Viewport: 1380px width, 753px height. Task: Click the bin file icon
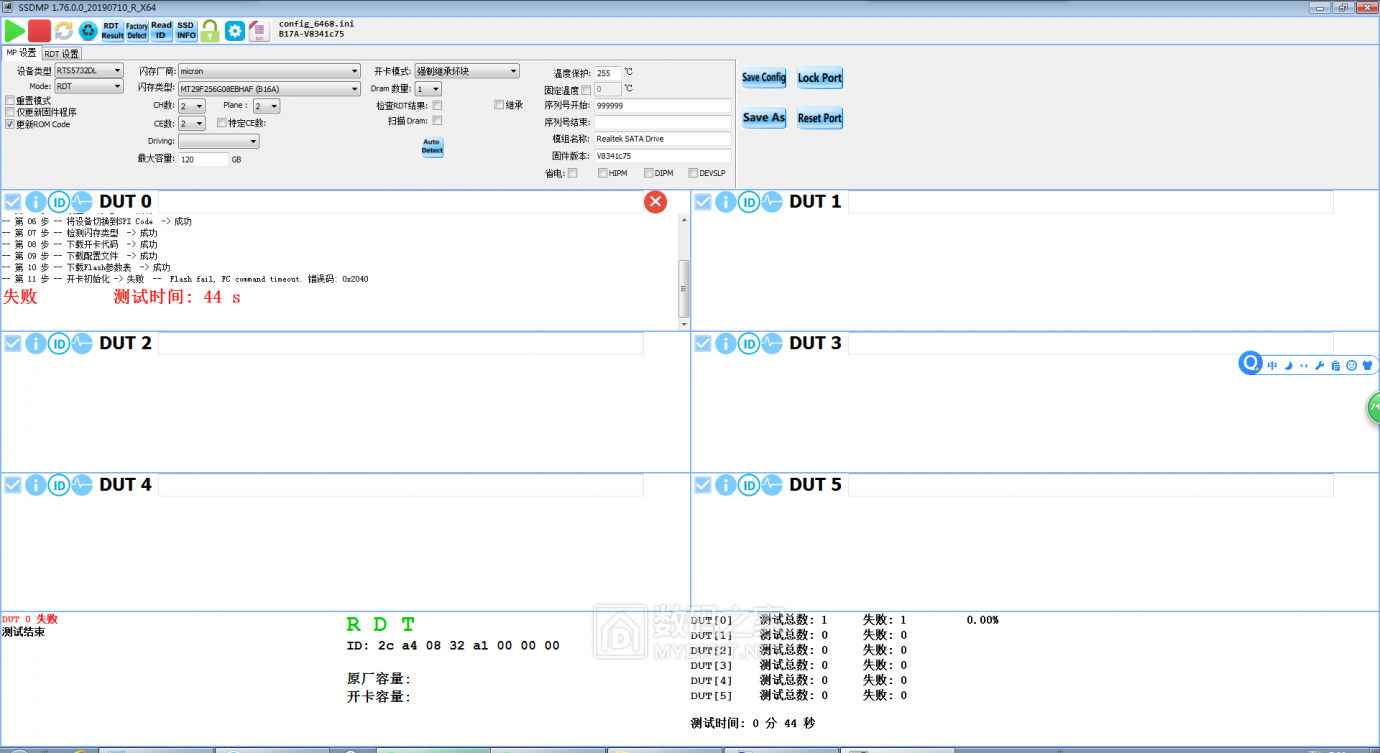tap(258, 31)
